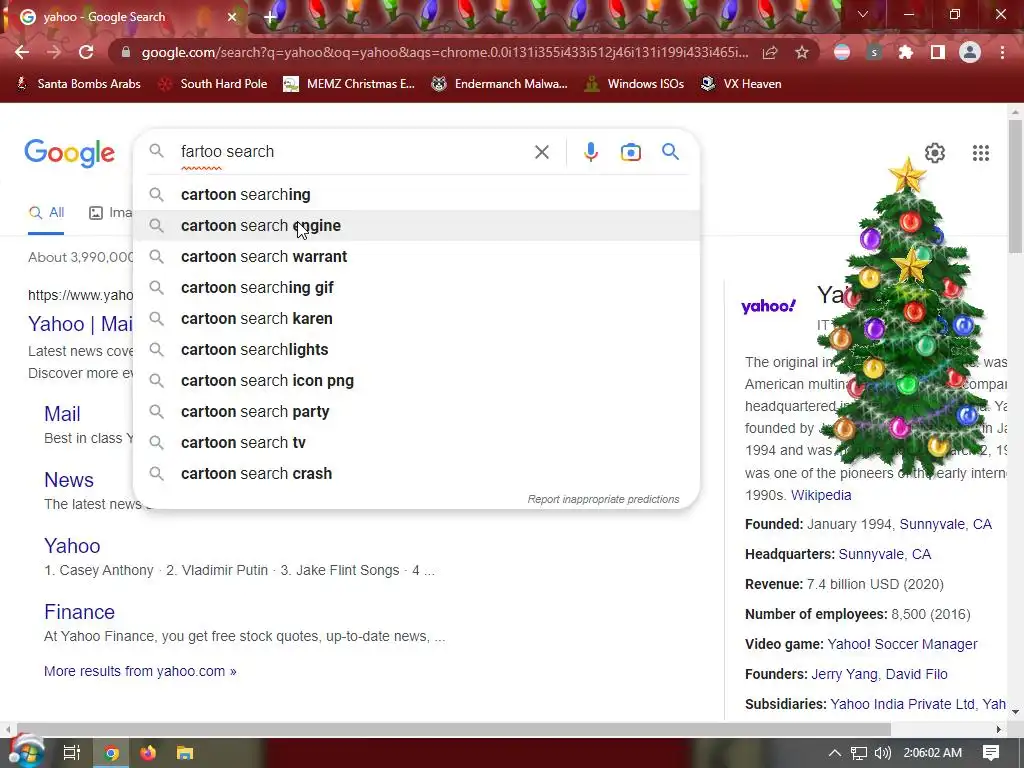Open the Finance sitelink
The height and width of the screenshot is (768, 1024).
[x=79, y=612]
